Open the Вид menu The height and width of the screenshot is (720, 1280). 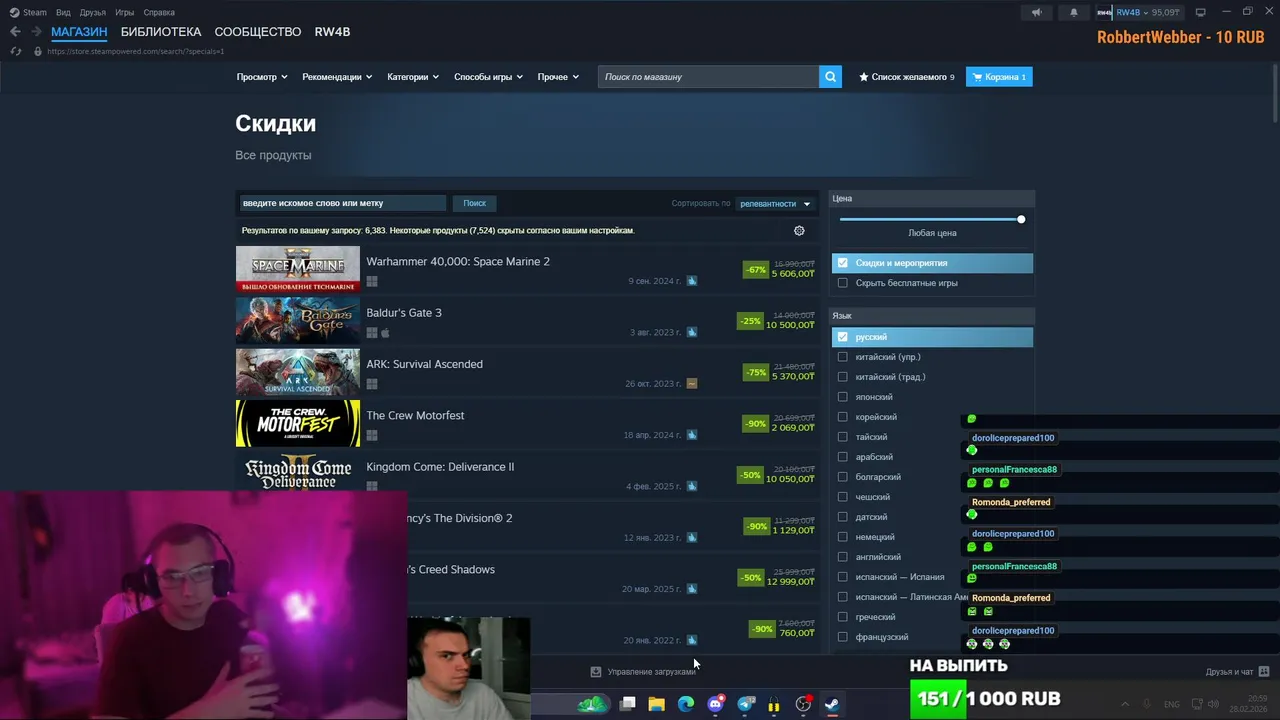(x=63, y=12)
